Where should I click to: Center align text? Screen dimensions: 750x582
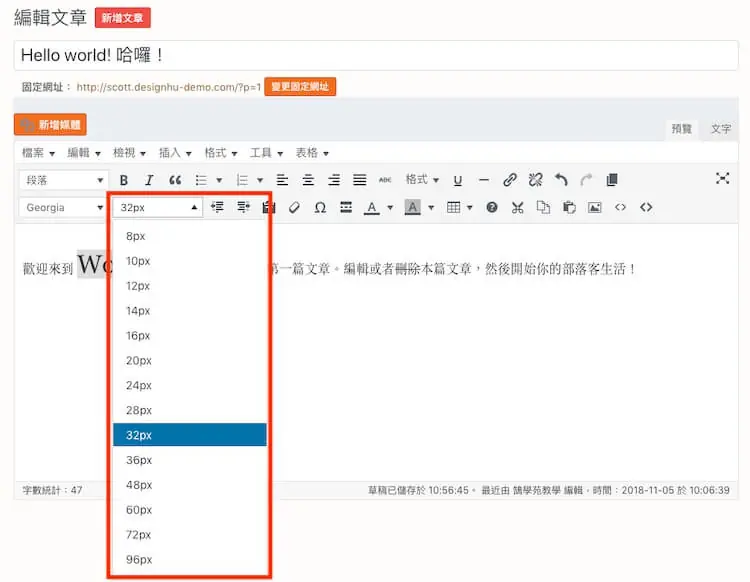point(308,180)
